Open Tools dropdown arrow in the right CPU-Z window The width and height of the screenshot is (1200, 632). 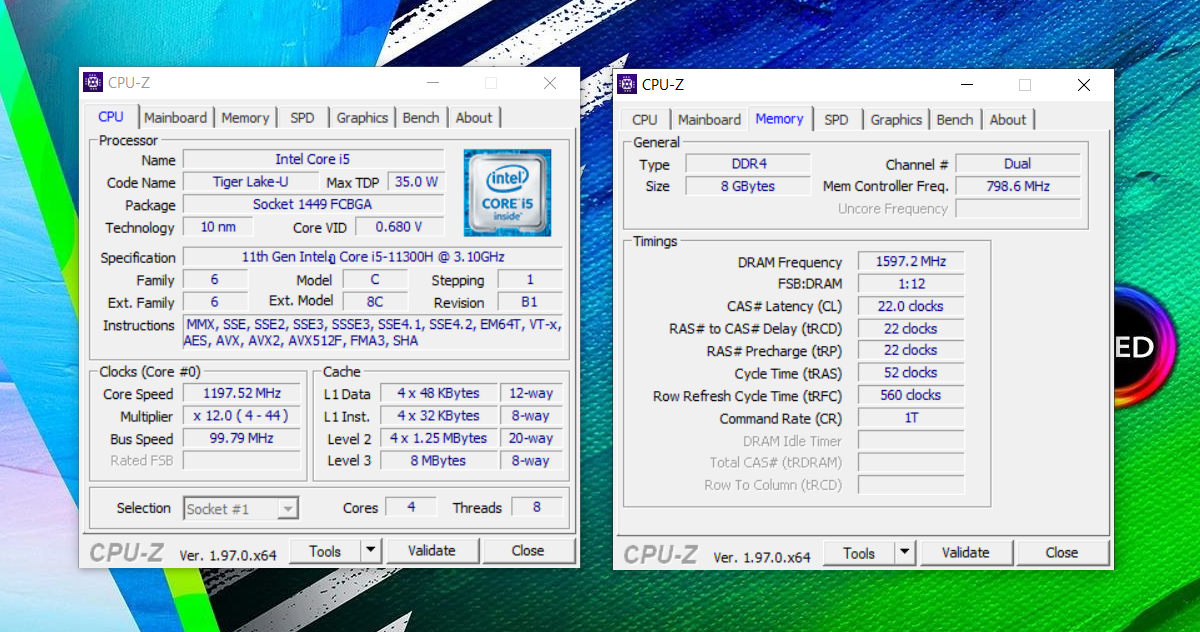point(905,552)
